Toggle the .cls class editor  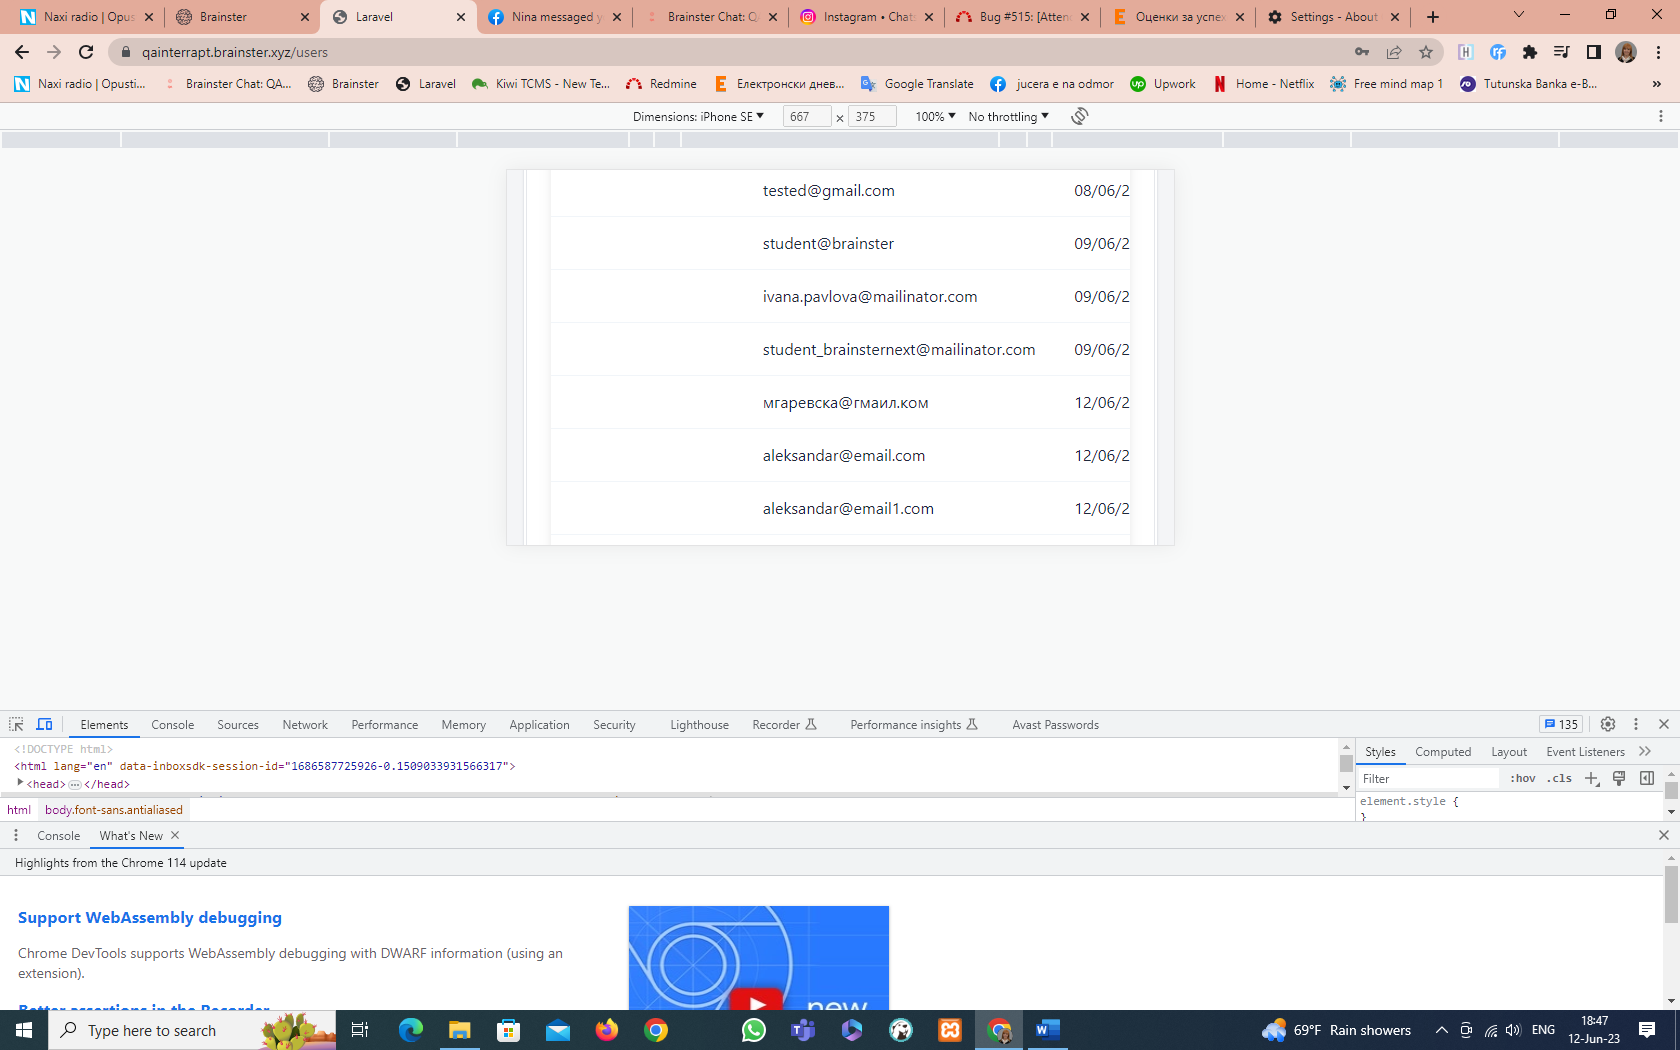[x=1559, y=779]
